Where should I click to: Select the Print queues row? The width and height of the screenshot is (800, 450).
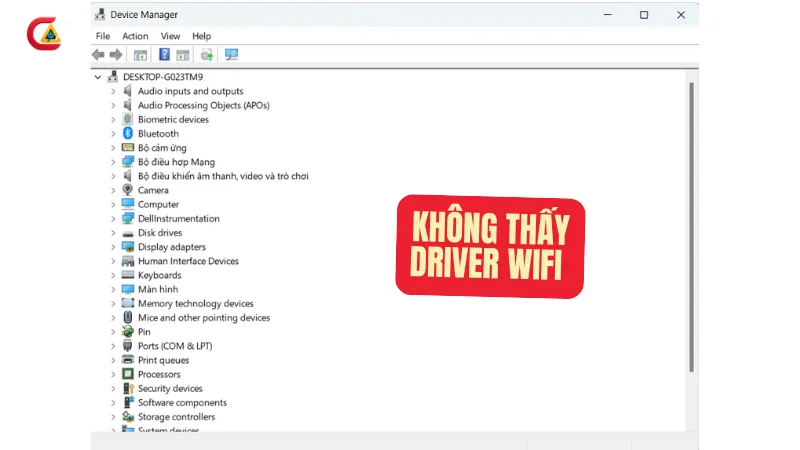[x=163, y=360]
